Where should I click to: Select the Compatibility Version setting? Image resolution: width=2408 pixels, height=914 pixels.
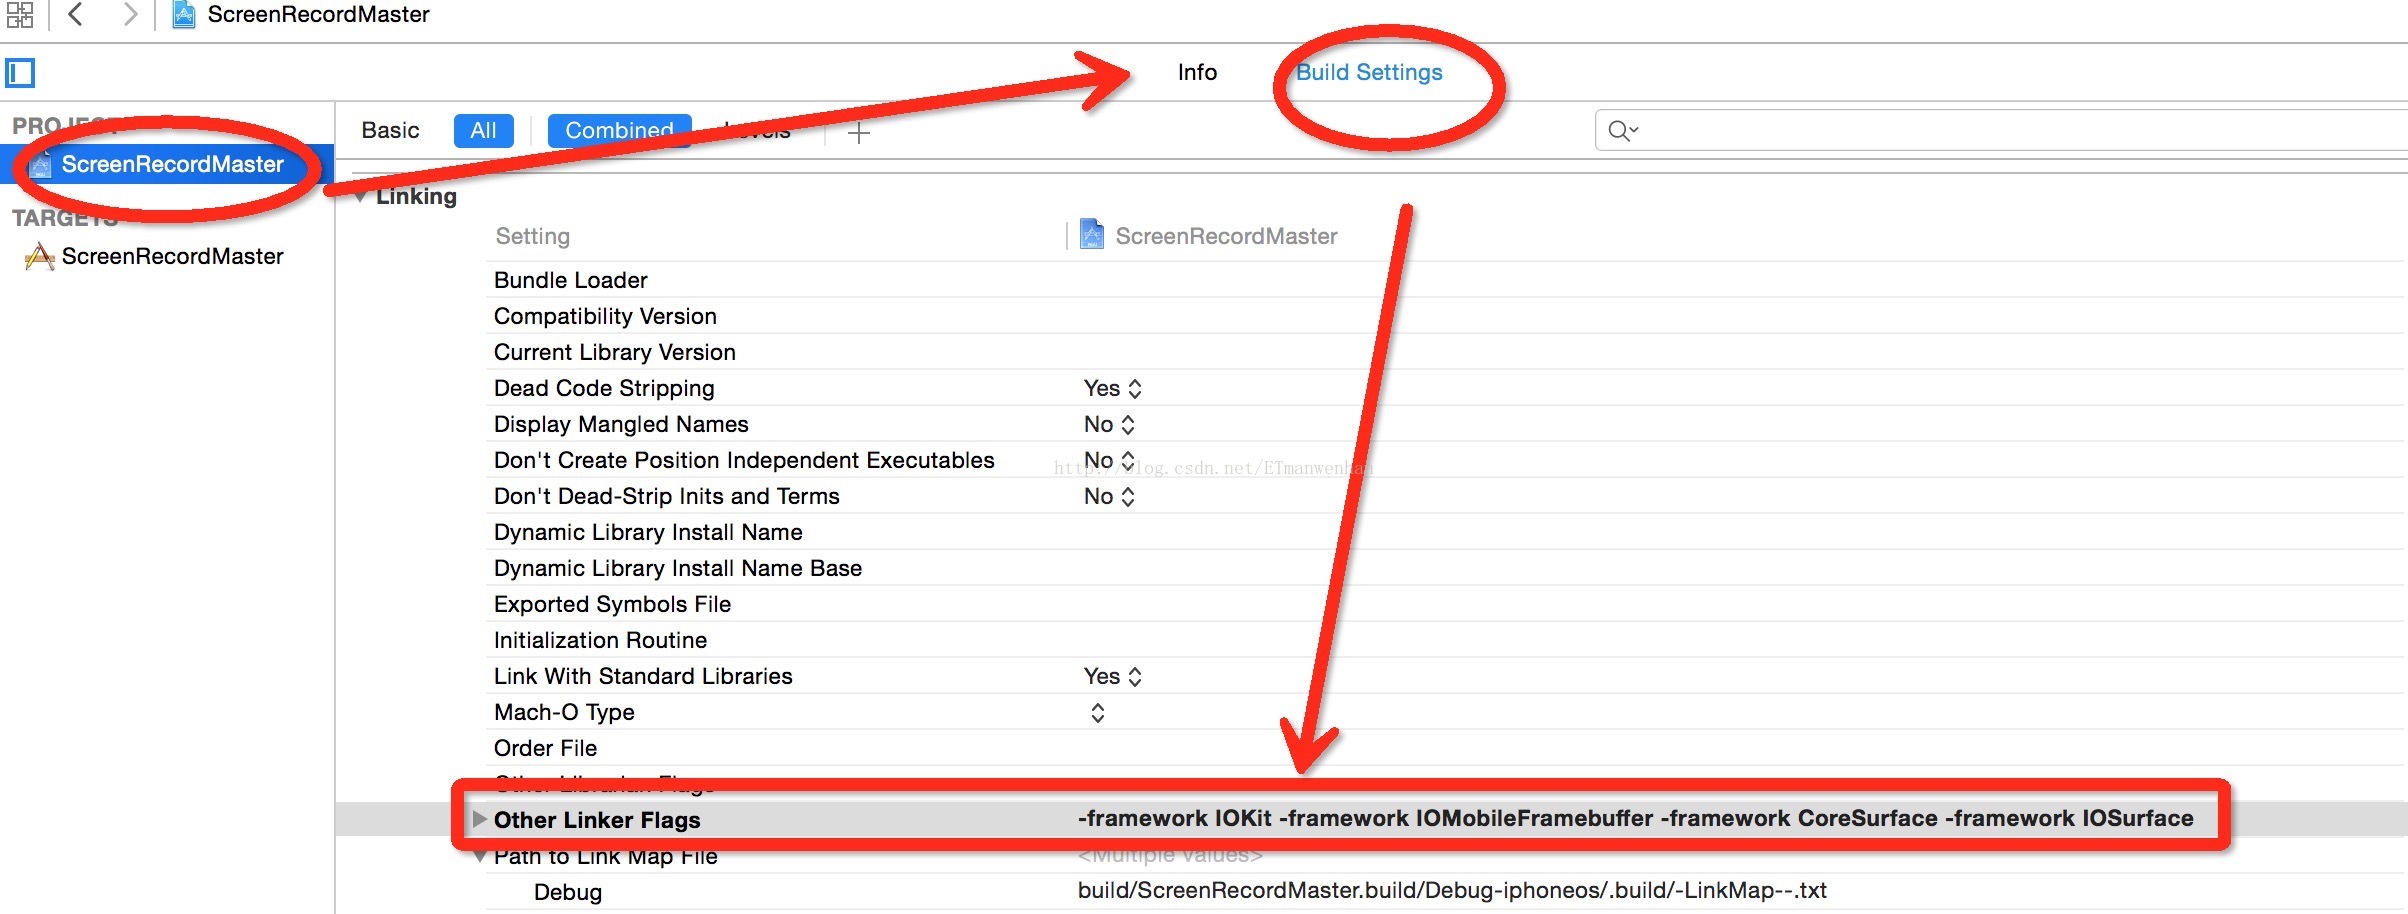(x=605, y=316)
